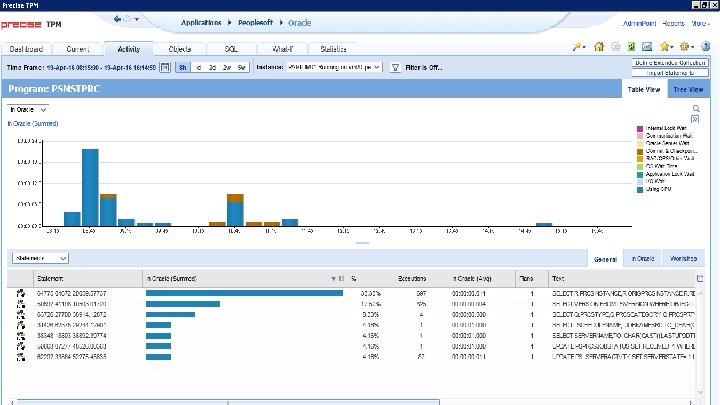Screen dimensions: 720x405
Task: Click Peoplesoft in the breadcrumb
Action: [x=255, y=22]
